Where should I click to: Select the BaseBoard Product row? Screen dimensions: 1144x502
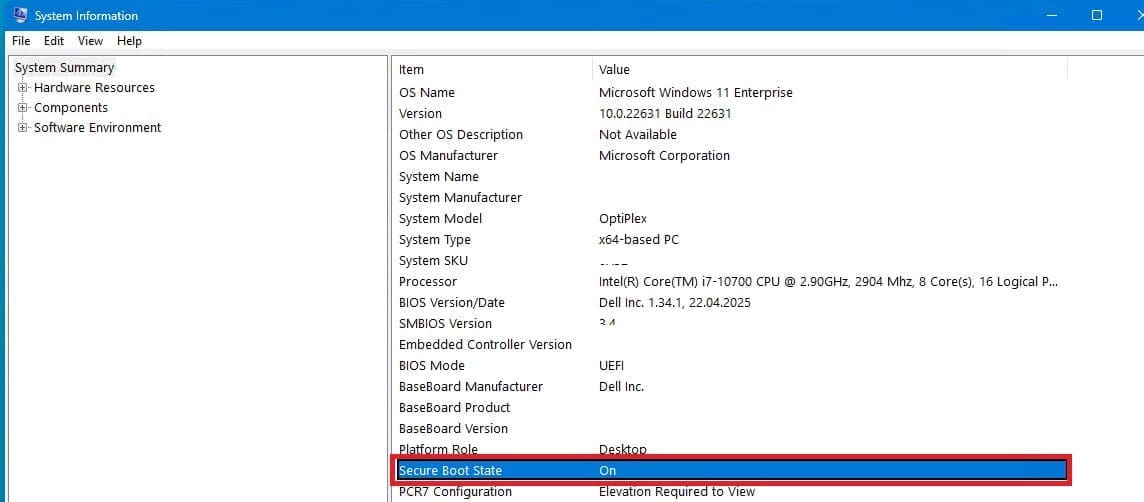[x=730, y=408]
